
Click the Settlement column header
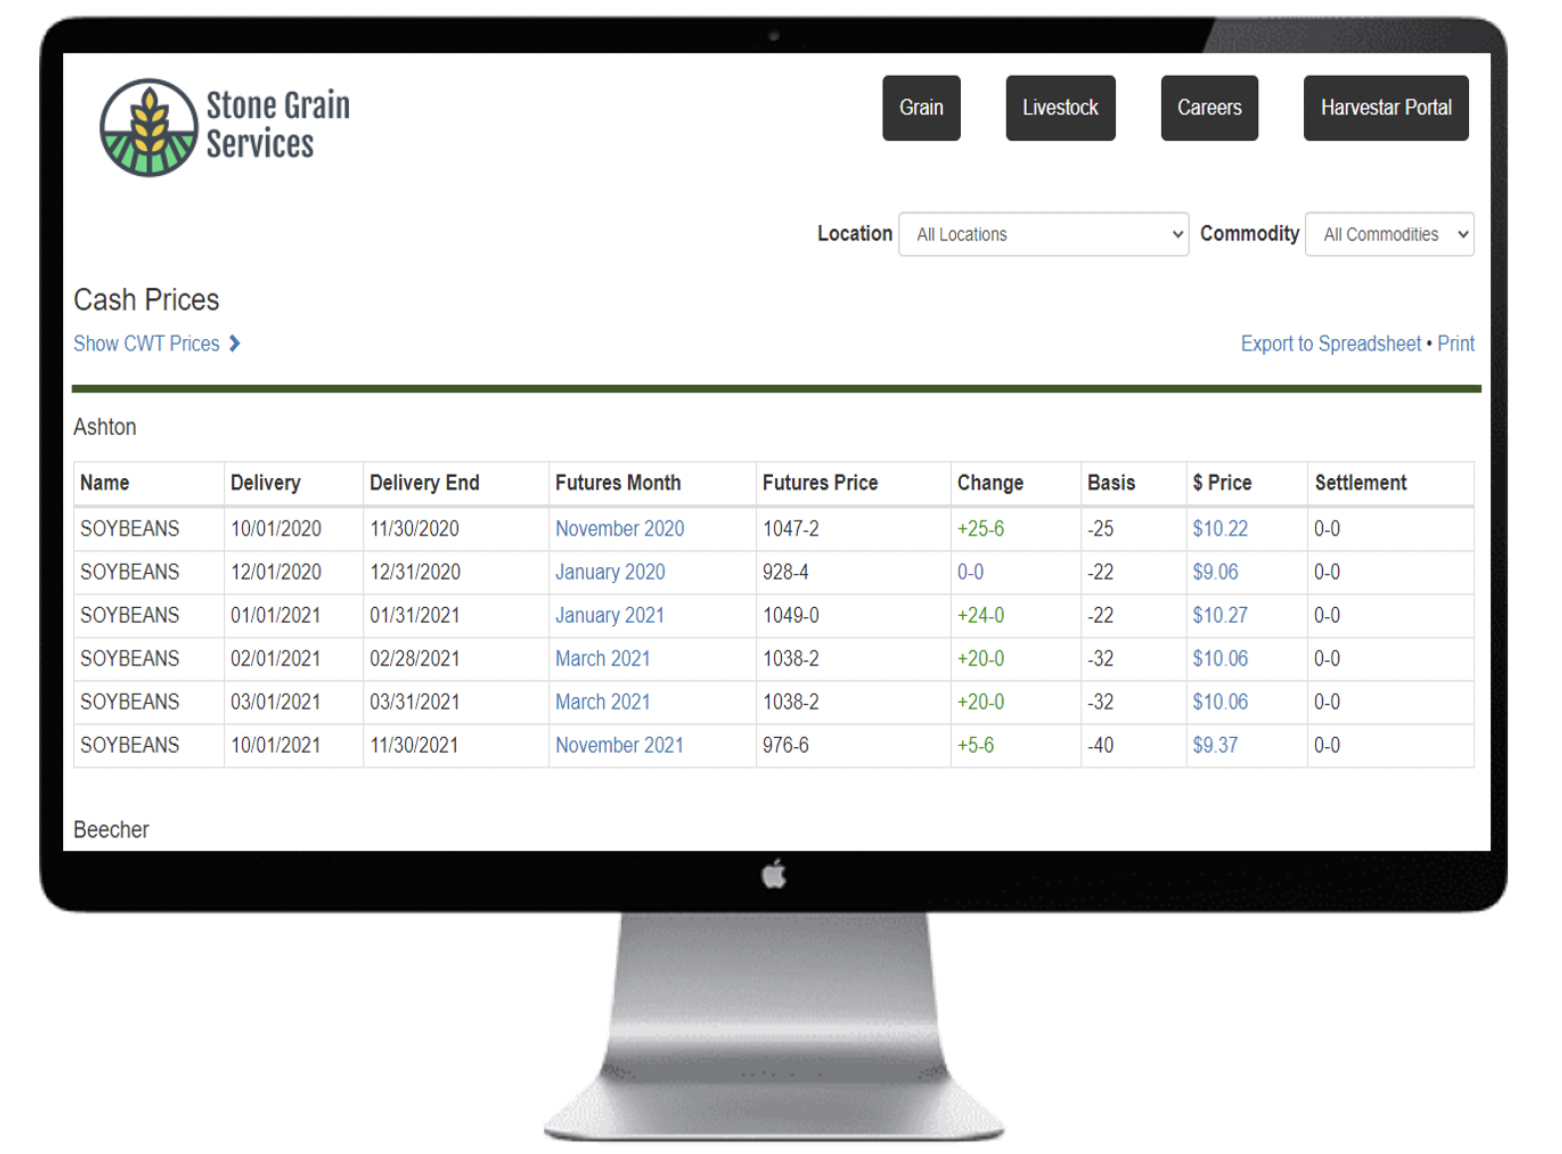click(x=1360, y=483)
